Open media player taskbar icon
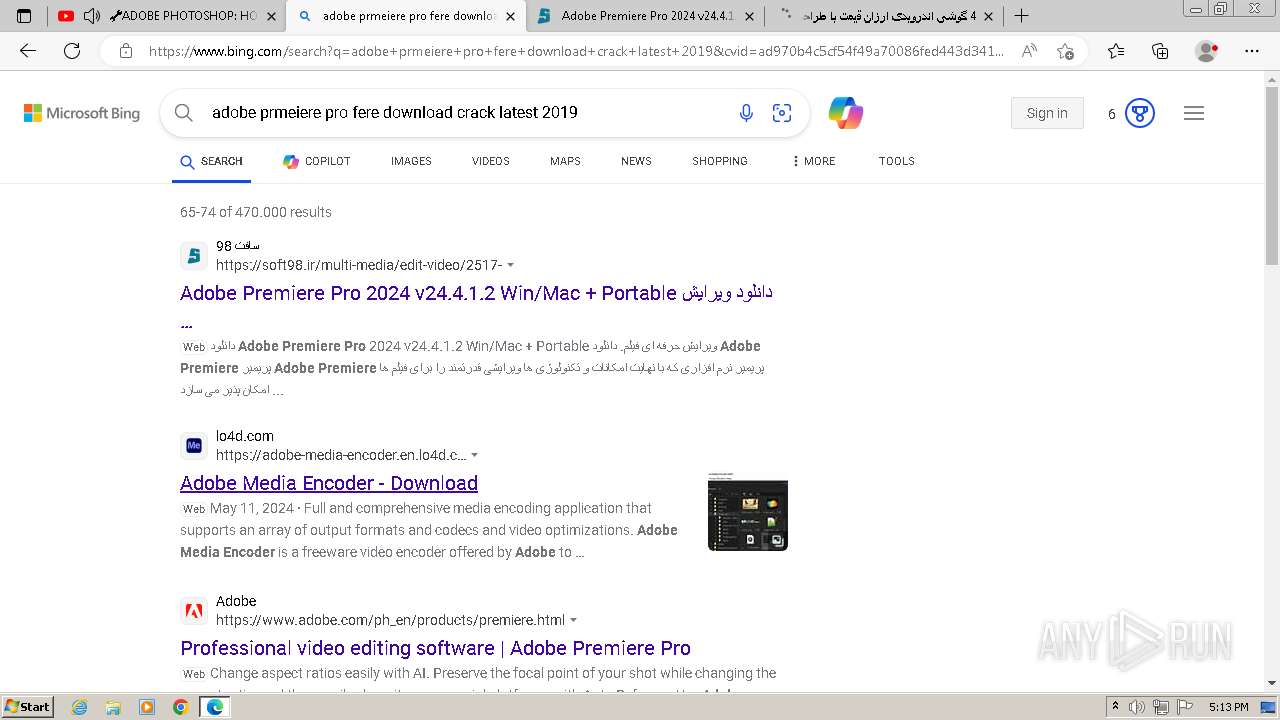 click(x=147, y=707)
